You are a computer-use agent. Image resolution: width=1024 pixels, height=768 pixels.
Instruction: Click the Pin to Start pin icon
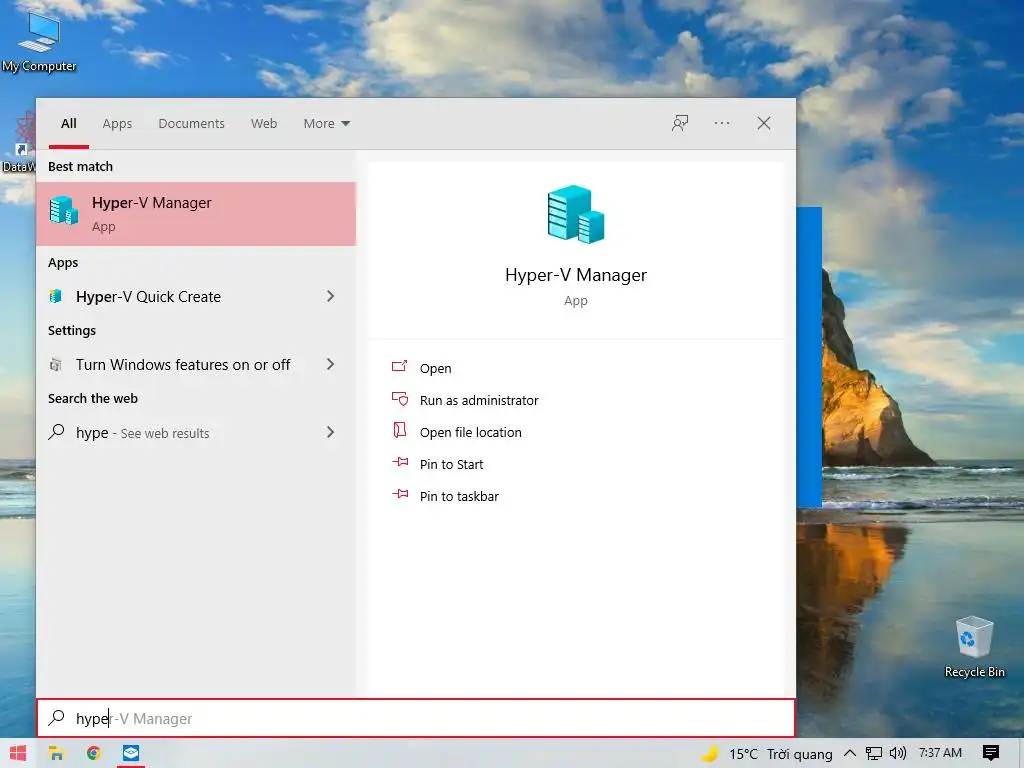click(400, 463)
